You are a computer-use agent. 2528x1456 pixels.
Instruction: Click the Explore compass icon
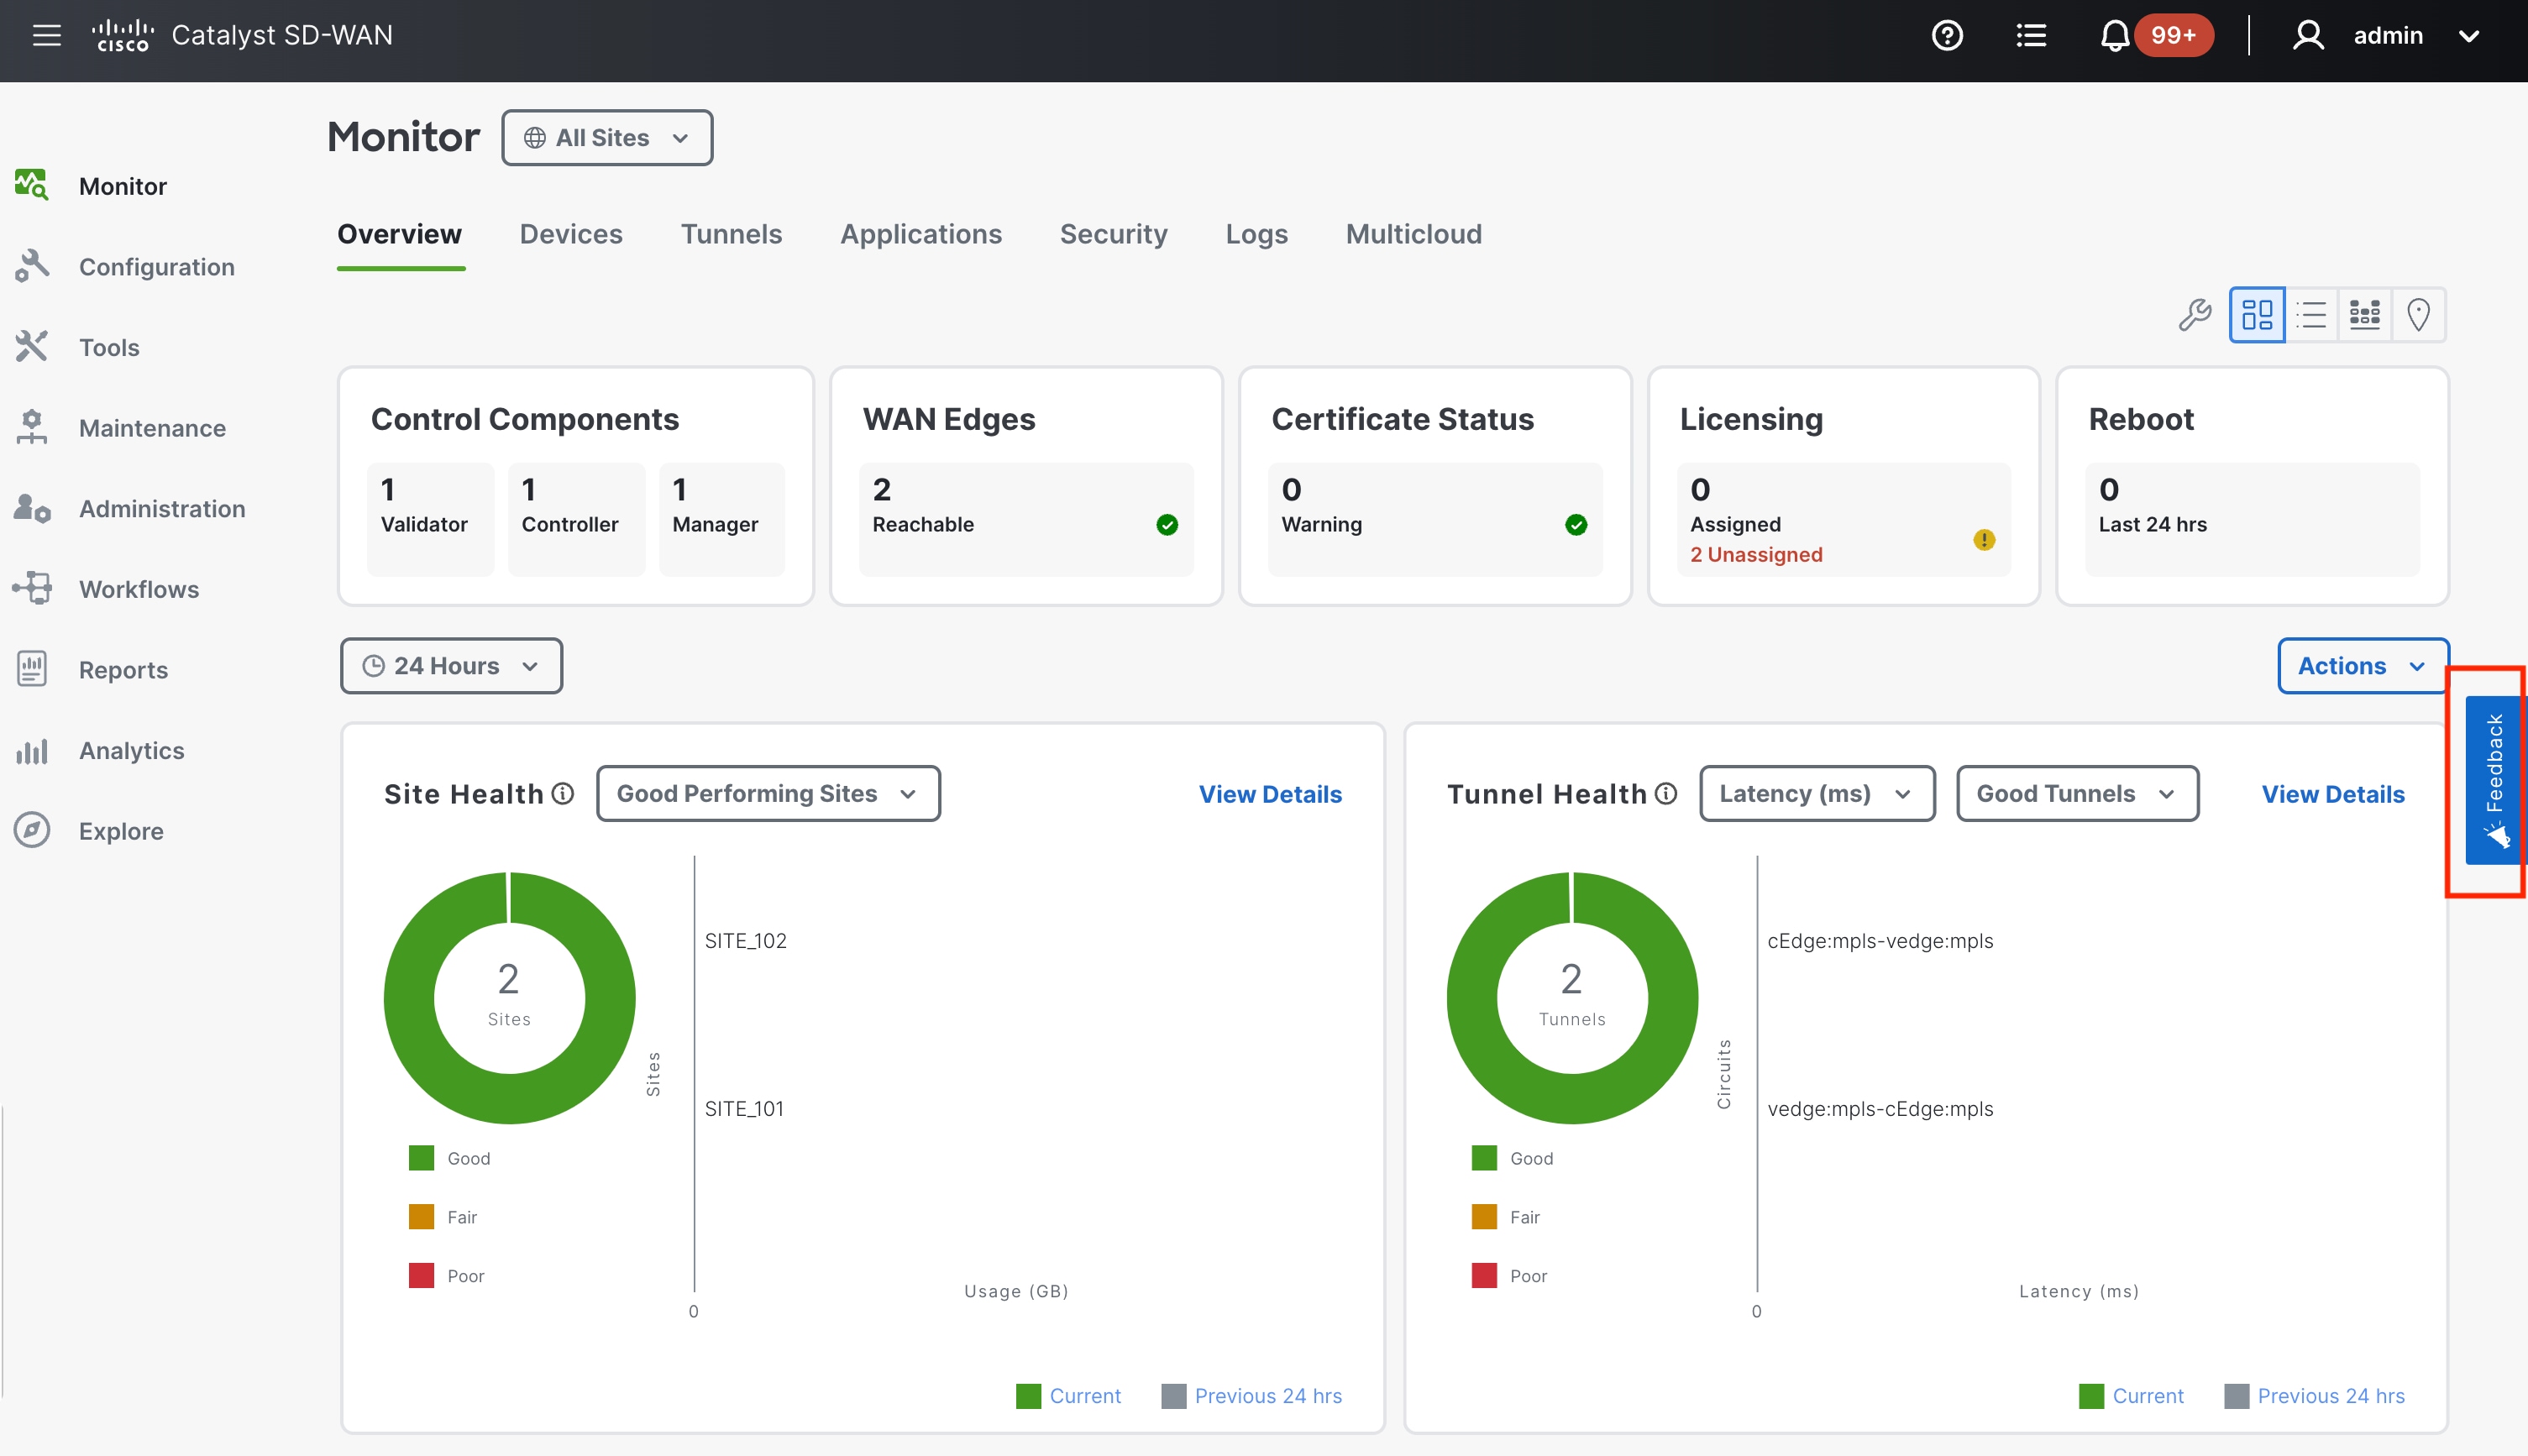31,830
